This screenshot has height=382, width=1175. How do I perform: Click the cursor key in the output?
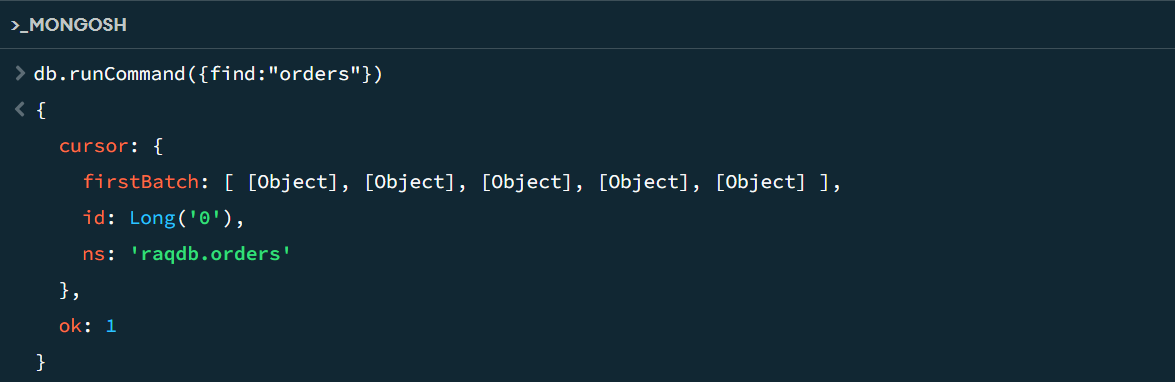click(94, 147)
